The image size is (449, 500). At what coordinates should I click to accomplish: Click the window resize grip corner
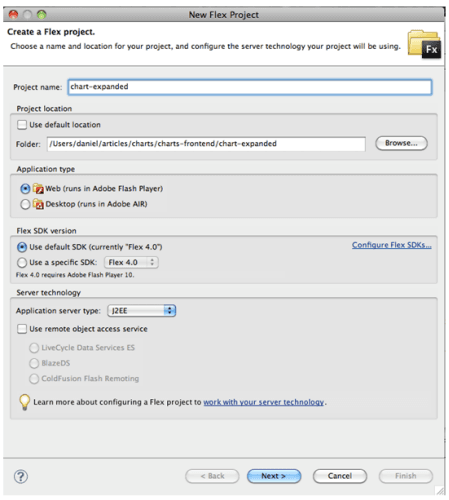click(x=440, y=490)
